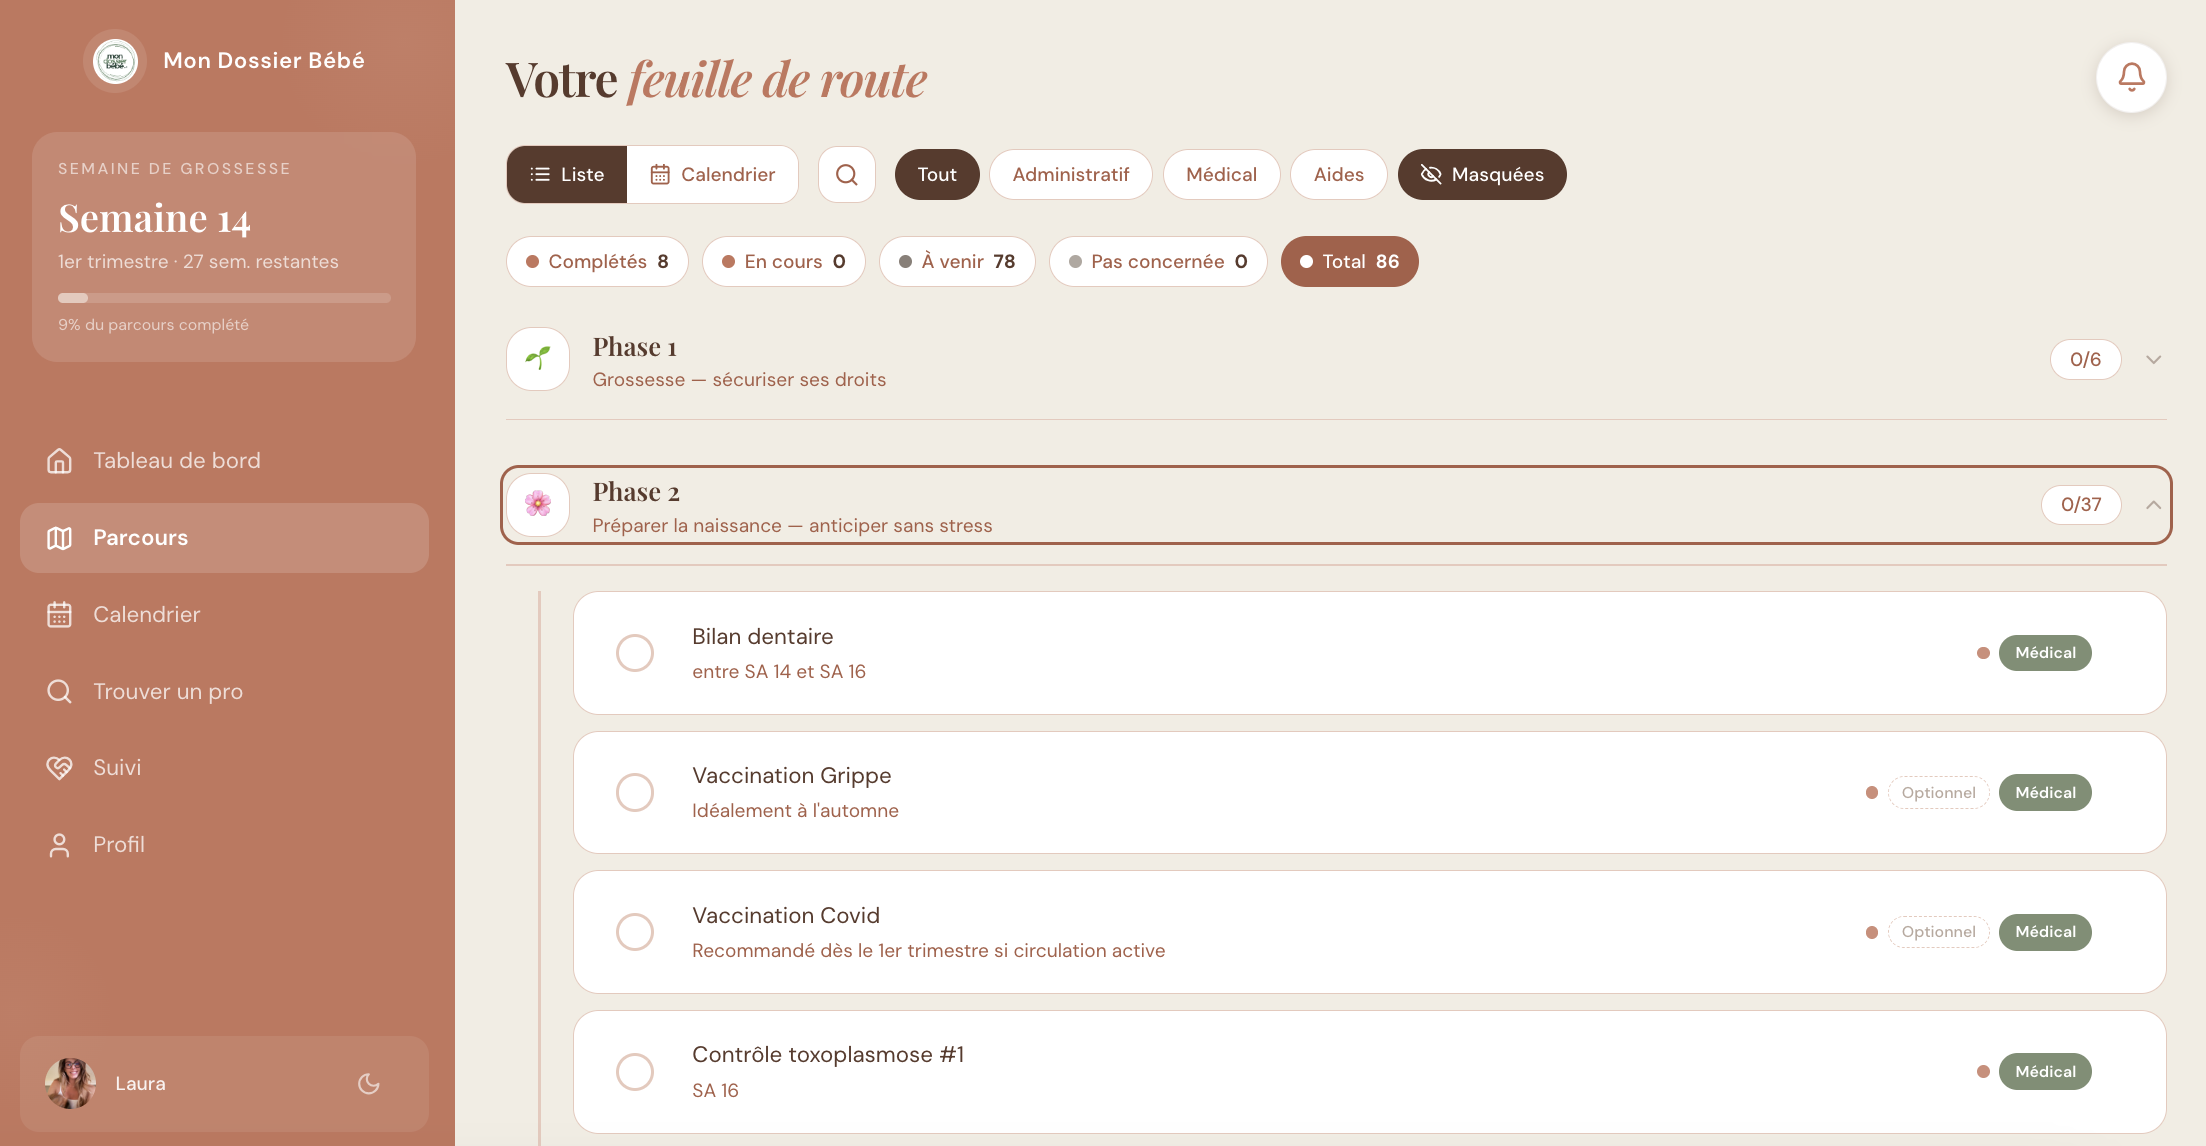2206x1146 pixels.
Task: Click Médical tag on Vaccination Grippe
Action: click(x=2045, y=793)
